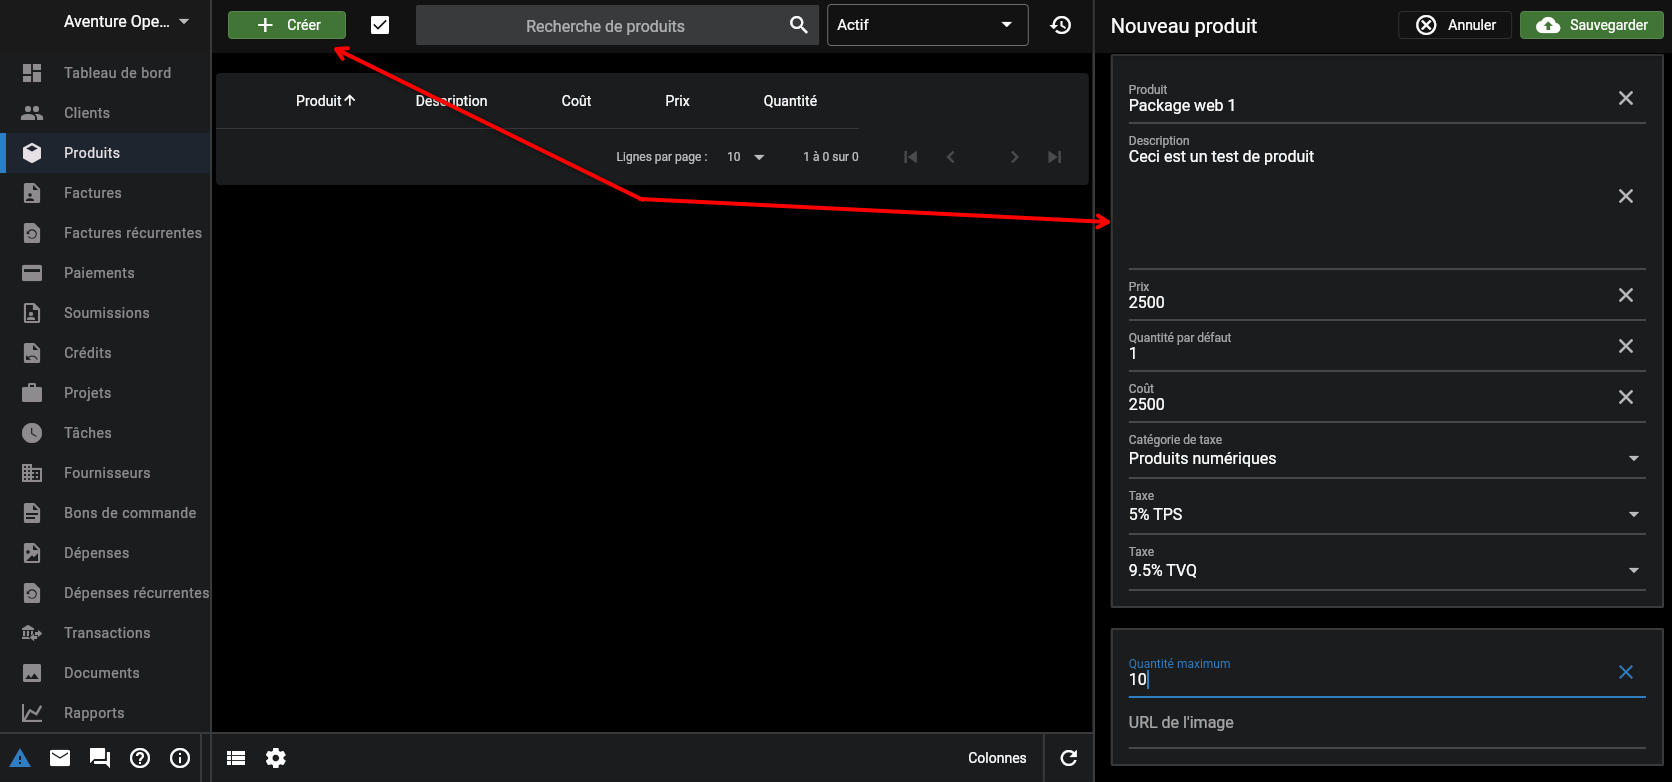Open the Aventure Ope... company dropdown
1672x782 pixels.
pos(126,21)
